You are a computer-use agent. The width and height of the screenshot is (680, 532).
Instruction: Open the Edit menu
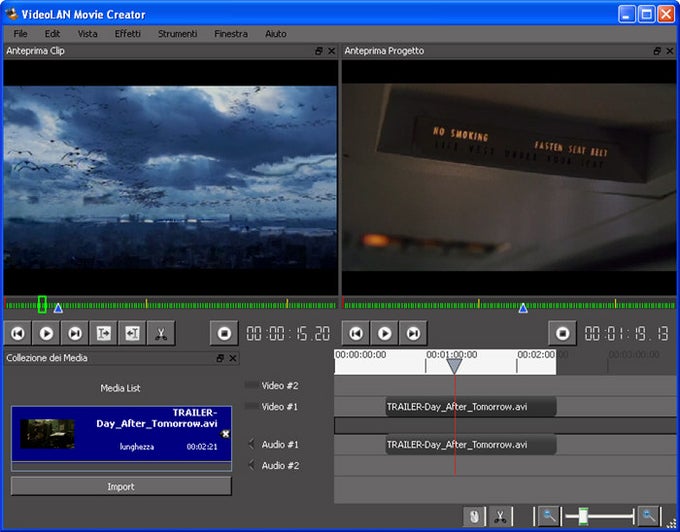tap(52, 33)
